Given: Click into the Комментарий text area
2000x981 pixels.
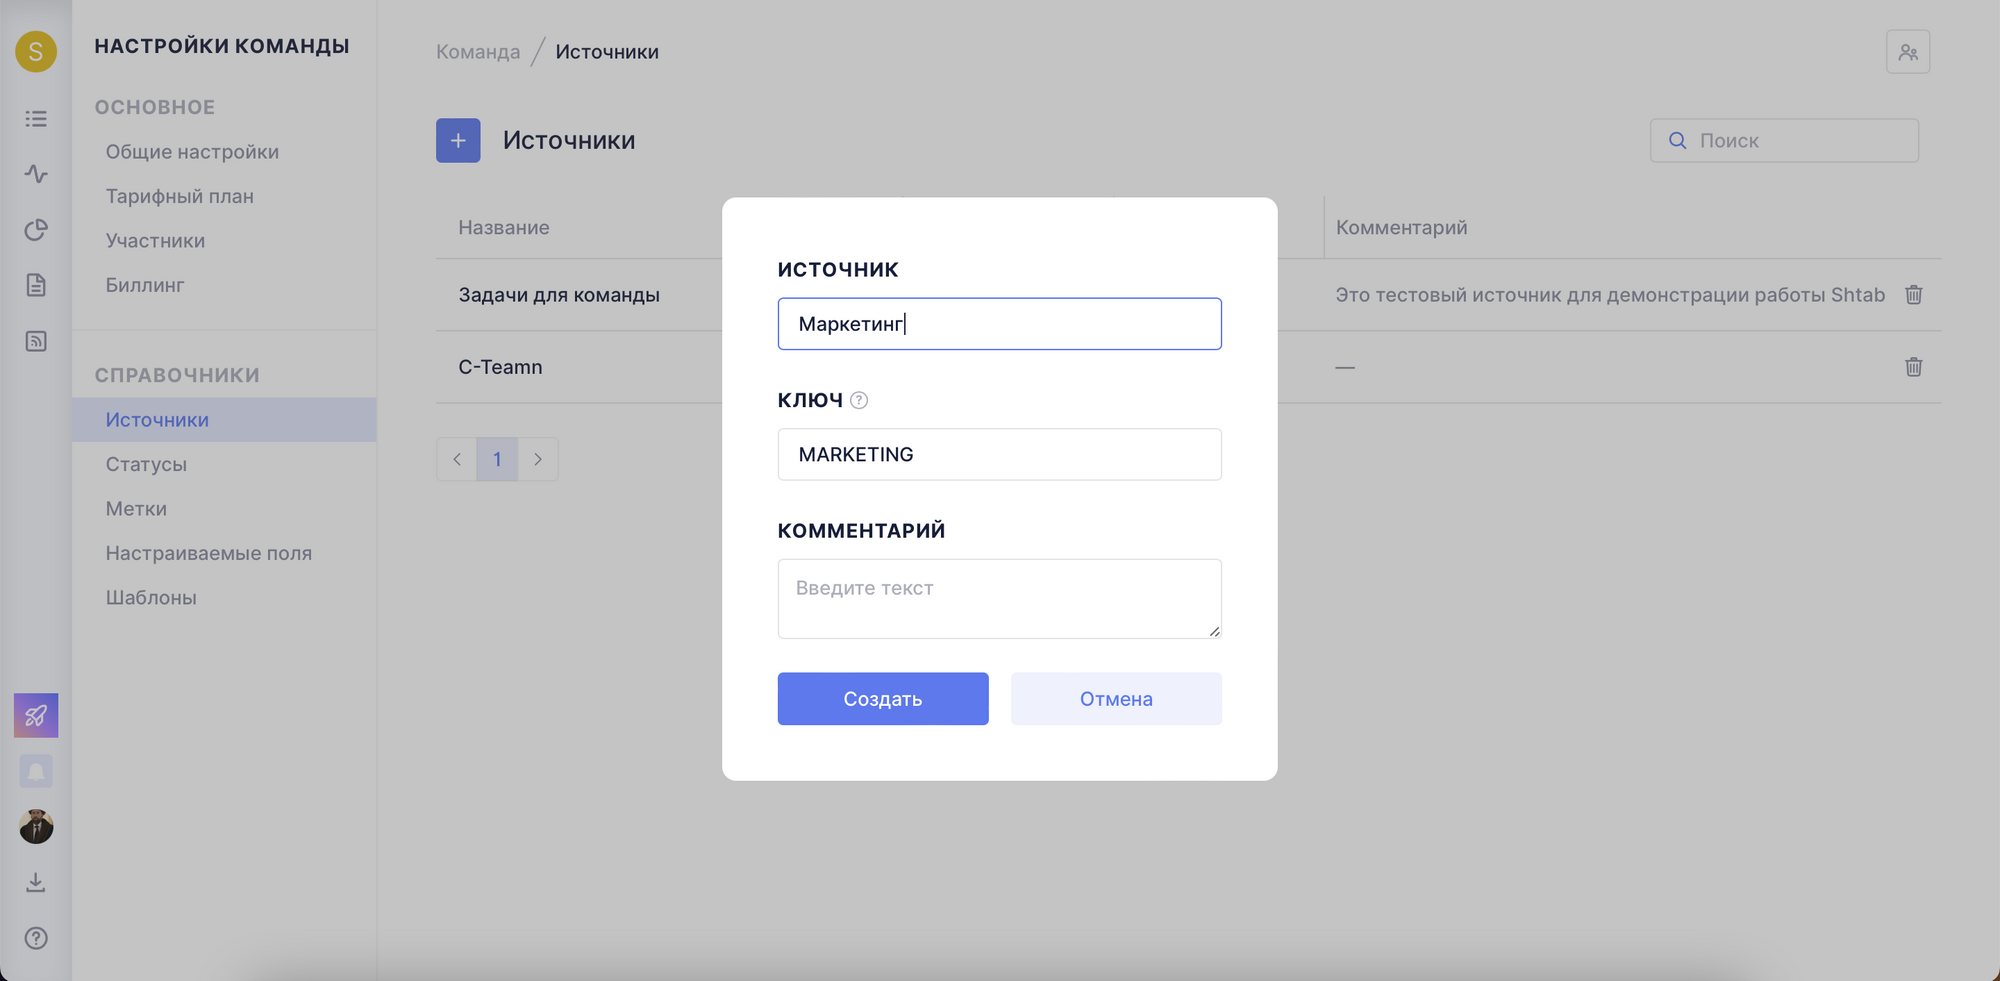Looking at the screenshot, I should [1000, 599].
